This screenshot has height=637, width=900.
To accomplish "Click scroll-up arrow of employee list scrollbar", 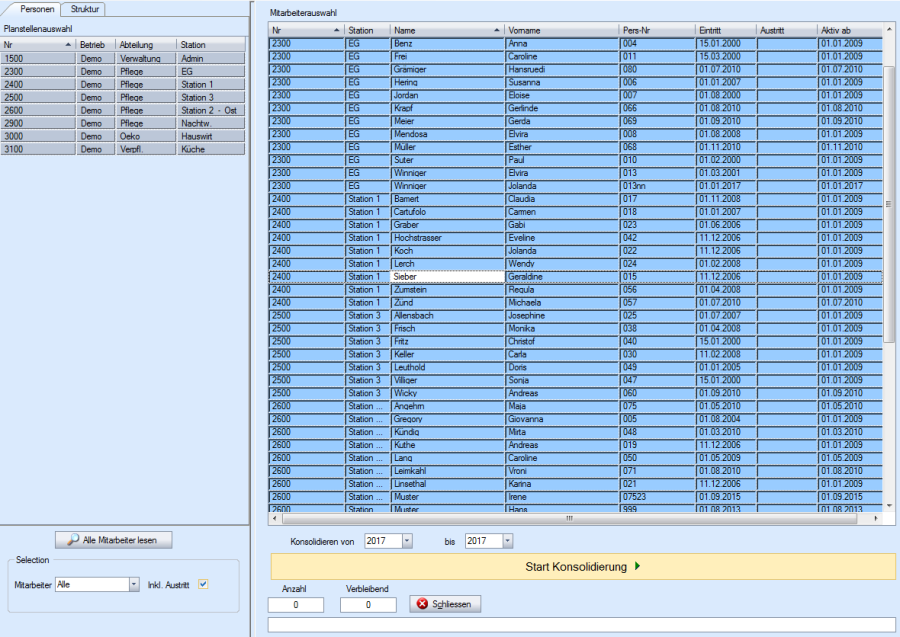I will tap(890, 30).
